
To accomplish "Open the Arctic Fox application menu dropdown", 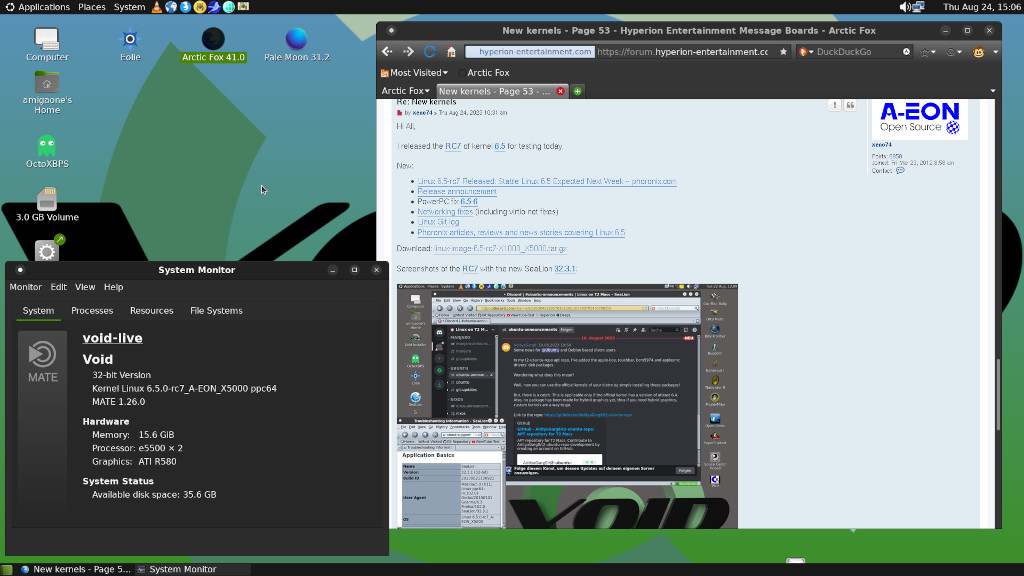I will click(406, 91).
